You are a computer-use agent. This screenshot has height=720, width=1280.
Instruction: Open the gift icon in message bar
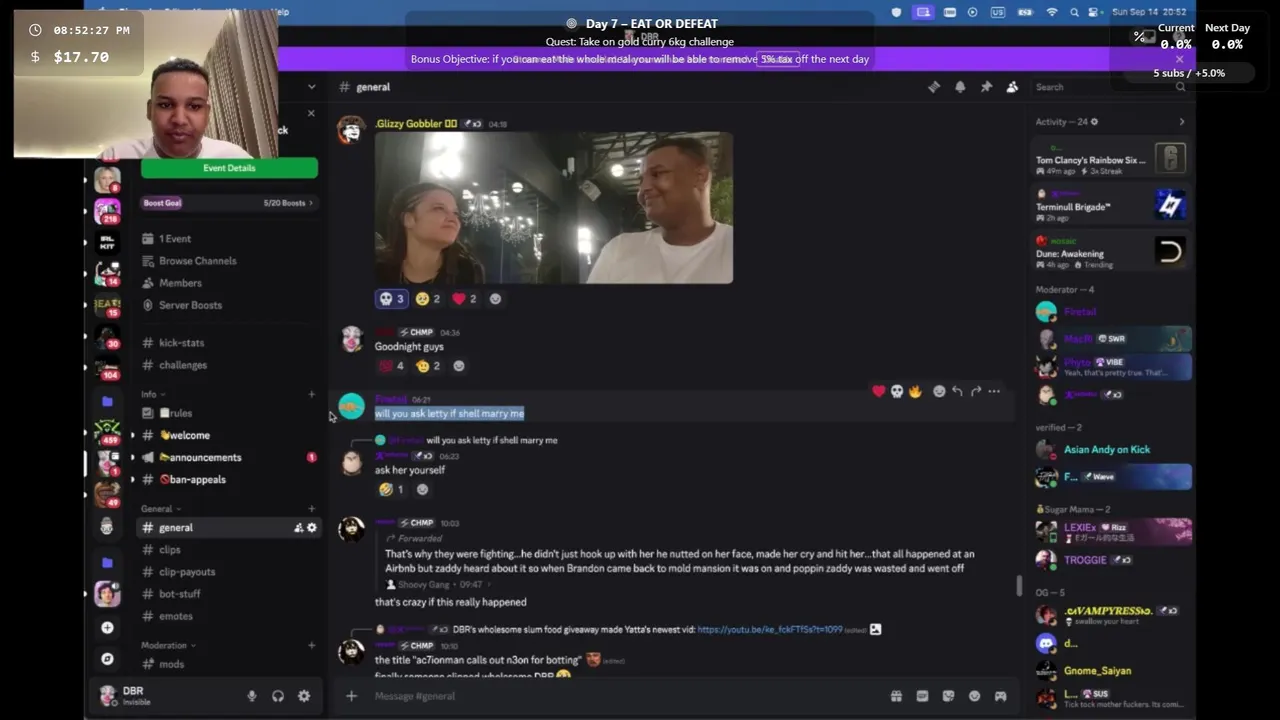pyautogui.click(x=896, y=696)
